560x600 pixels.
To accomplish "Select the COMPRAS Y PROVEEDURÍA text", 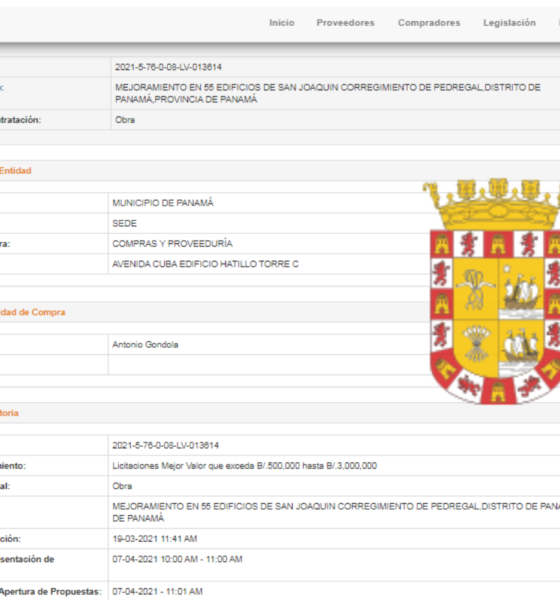I will [172, 244].
